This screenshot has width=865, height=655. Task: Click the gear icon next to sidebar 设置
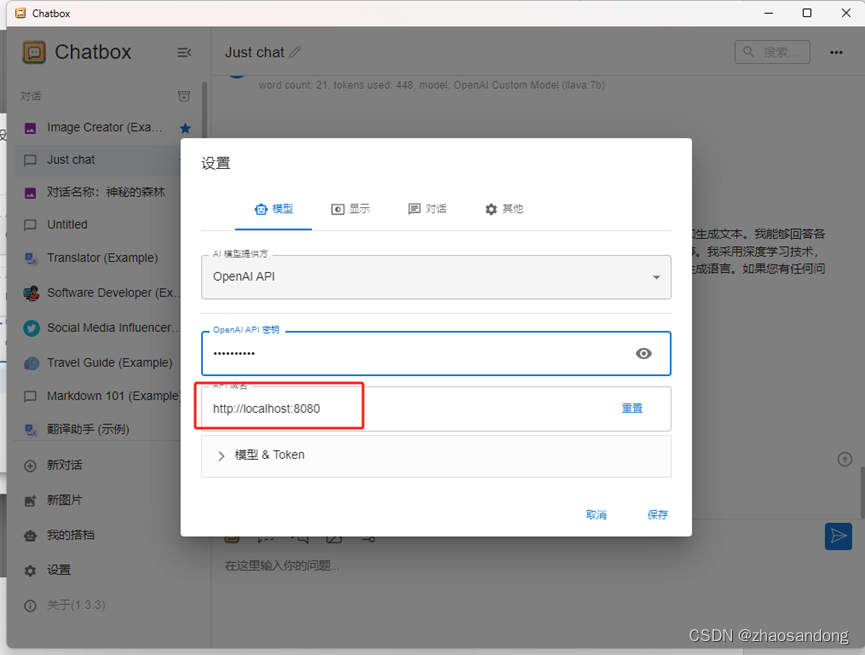tap(30, 571)
